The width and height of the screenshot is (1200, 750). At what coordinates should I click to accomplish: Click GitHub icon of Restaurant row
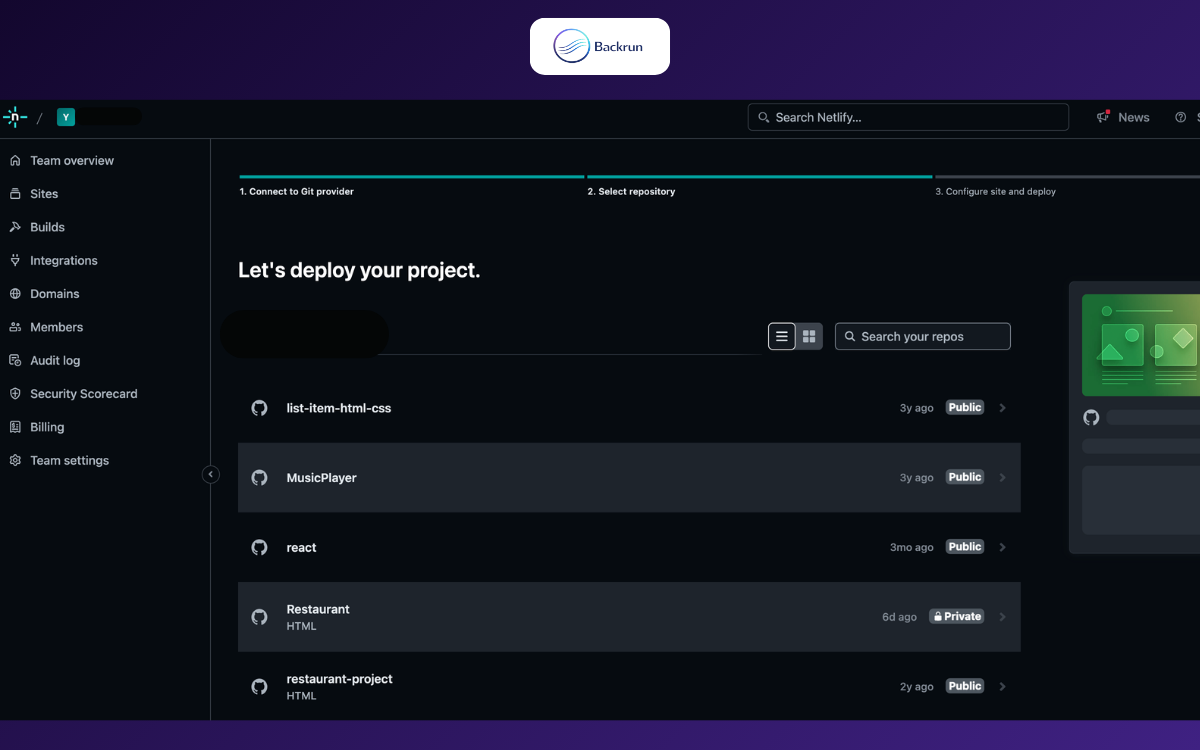pos(259,617)
